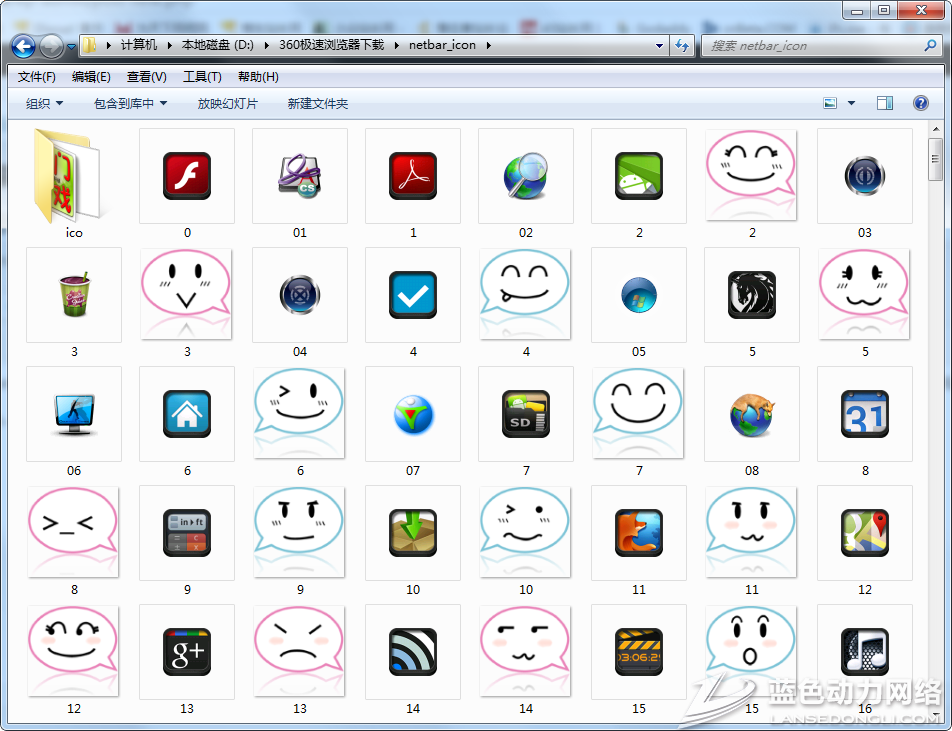Select the RSS feed icon named 14
The image size is (952, 731).
pos(412,652)
